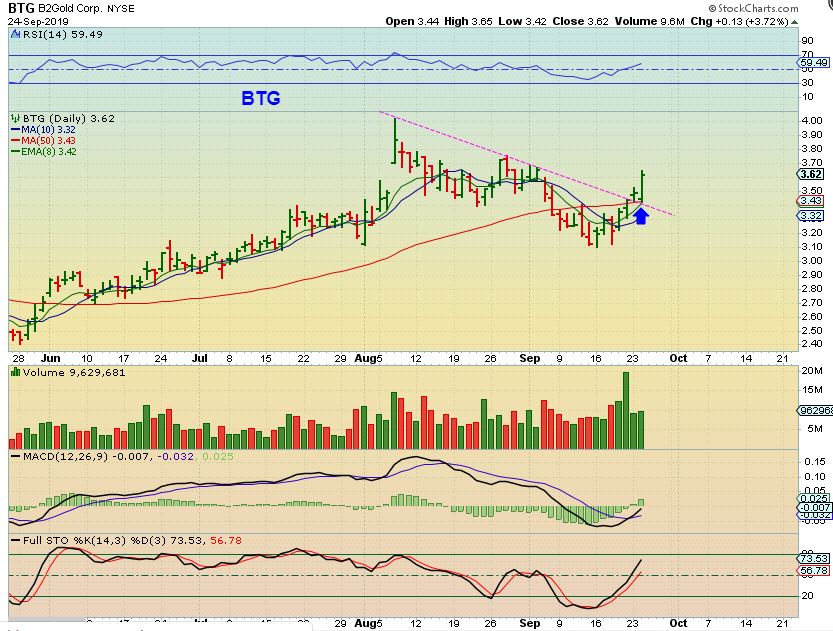833x631 pixels.
Task: Click the tallest green volume bar
Action: click(x=625, y=411)
